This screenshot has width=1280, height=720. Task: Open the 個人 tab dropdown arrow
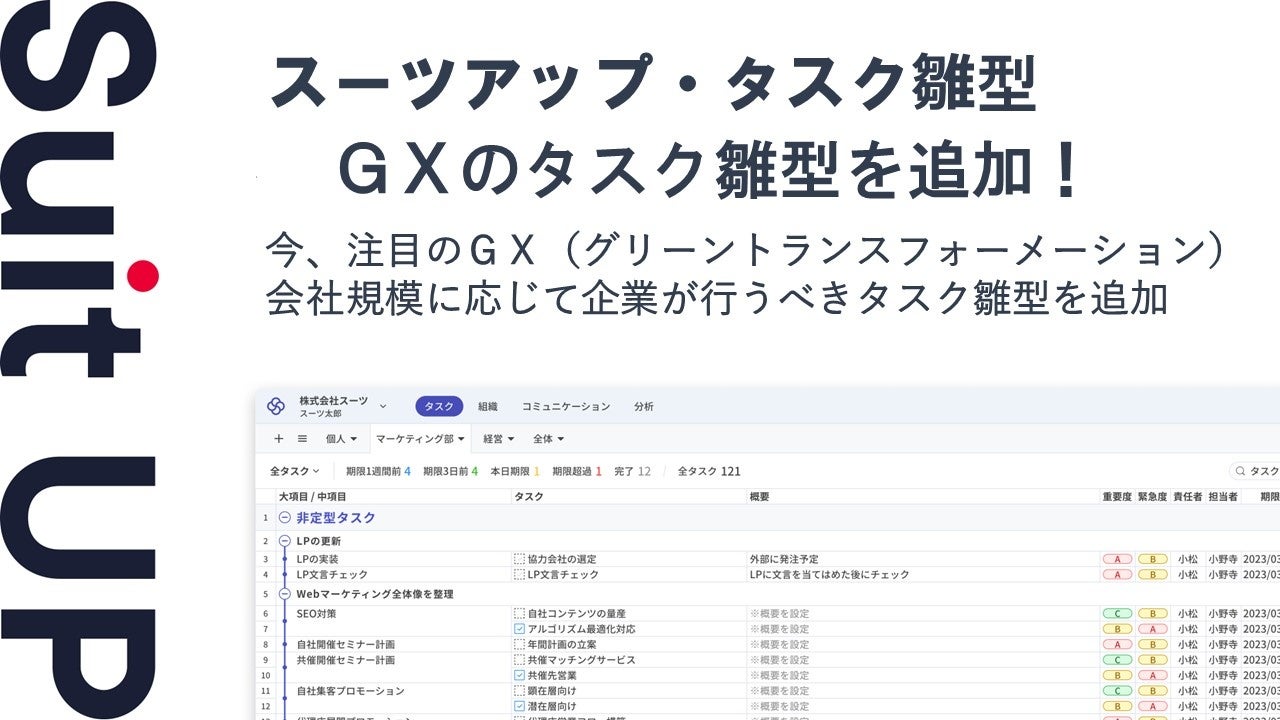click(x=352, y=439)
